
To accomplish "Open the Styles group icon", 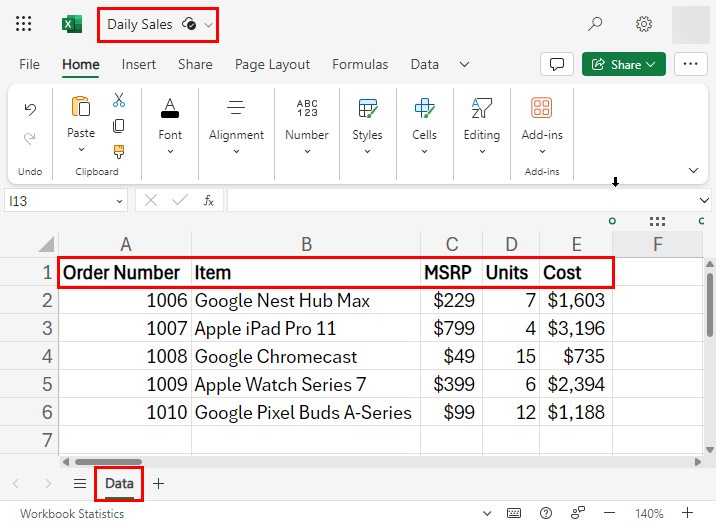I will tap(368, 108).
